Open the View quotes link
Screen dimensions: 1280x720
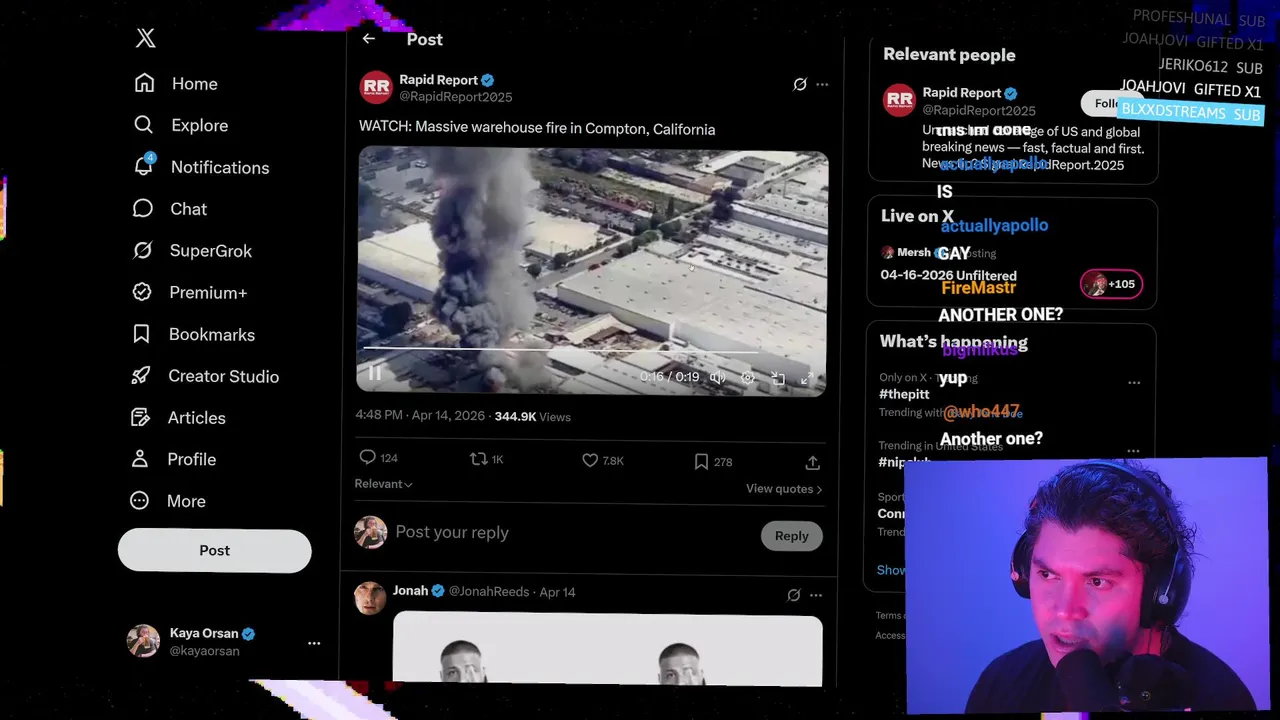tap(784, 489)
